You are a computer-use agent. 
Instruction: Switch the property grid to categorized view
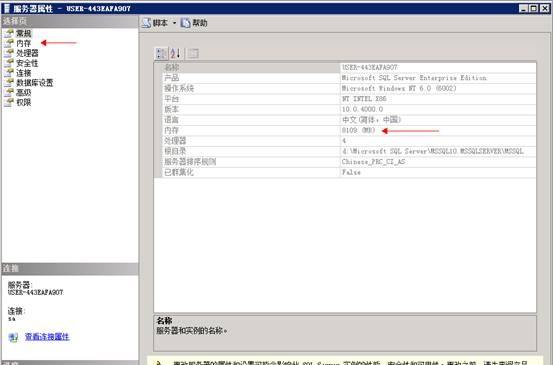pyautogui.click(x=162, y=54)
